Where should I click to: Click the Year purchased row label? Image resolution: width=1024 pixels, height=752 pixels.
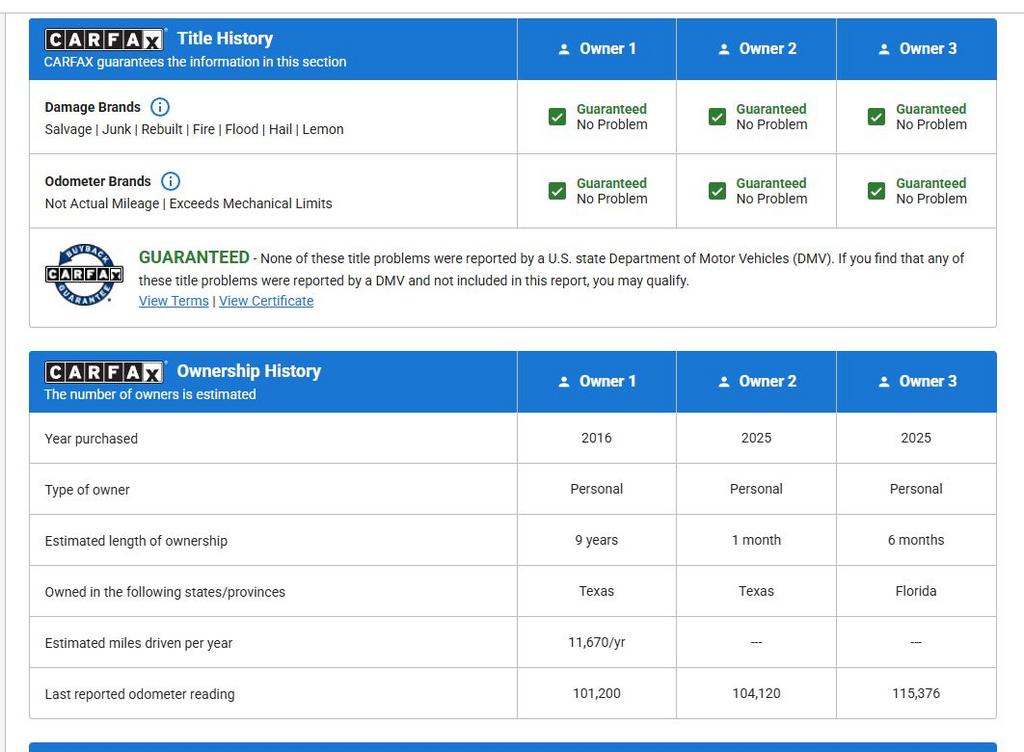(x=91, y=439)
